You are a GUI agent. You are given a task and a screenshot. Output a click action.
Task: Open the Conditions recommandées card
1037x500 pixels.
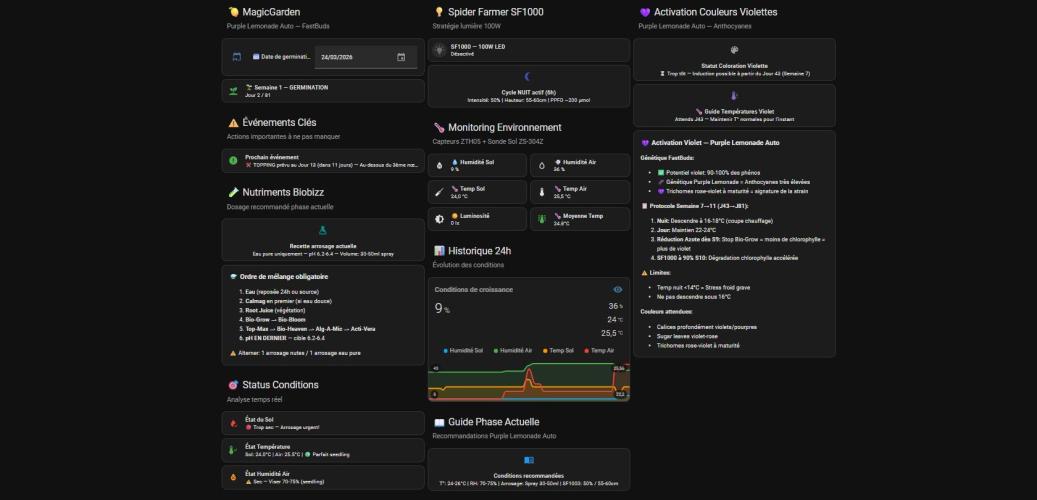pos(528,470)
